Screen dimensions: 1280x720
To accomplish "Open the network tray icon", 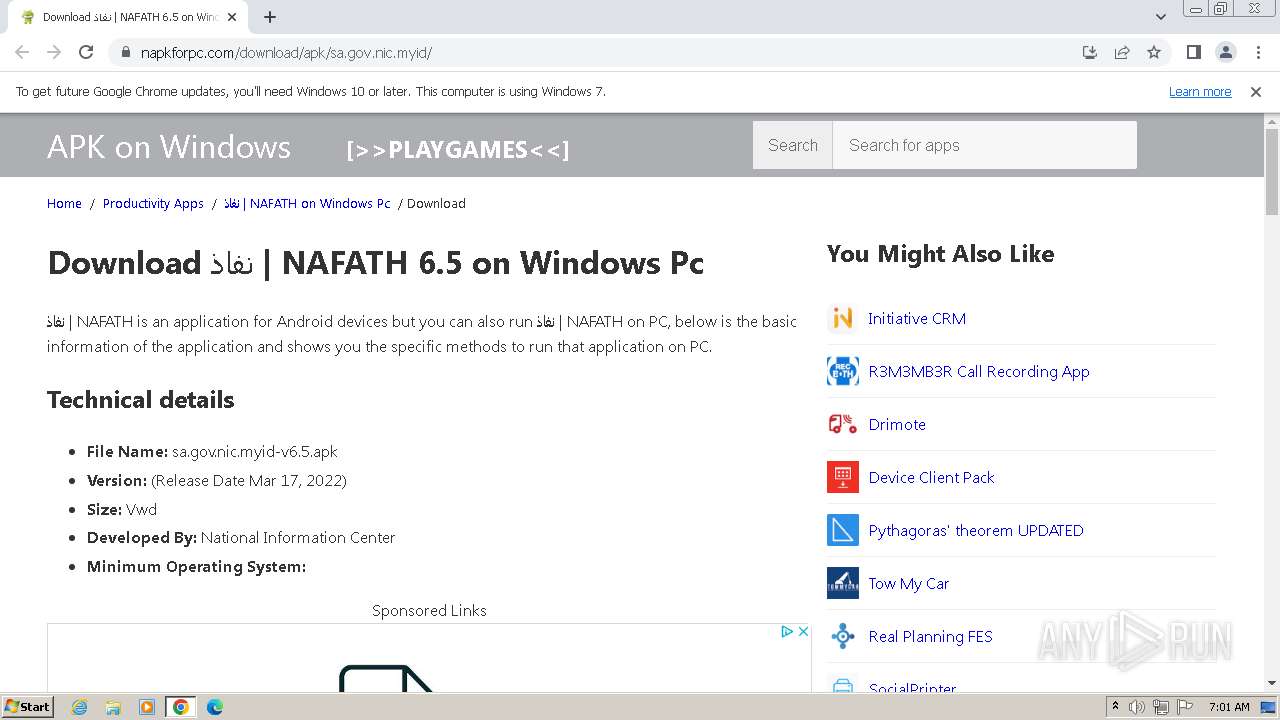I will click(x=1161, y=707).
